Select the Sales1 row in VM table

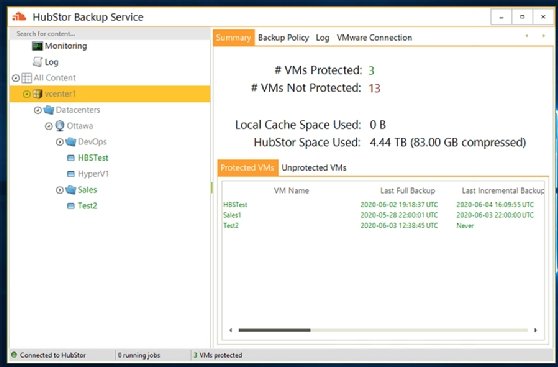tap(383, 215)
